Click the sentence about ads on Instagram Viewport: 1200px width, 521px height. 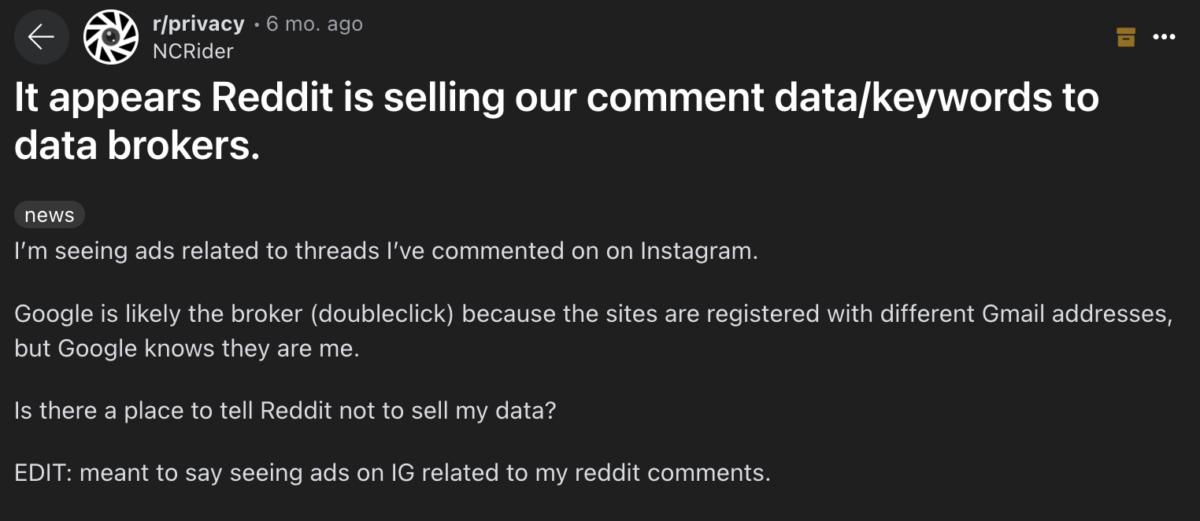[x=387, y=250]
